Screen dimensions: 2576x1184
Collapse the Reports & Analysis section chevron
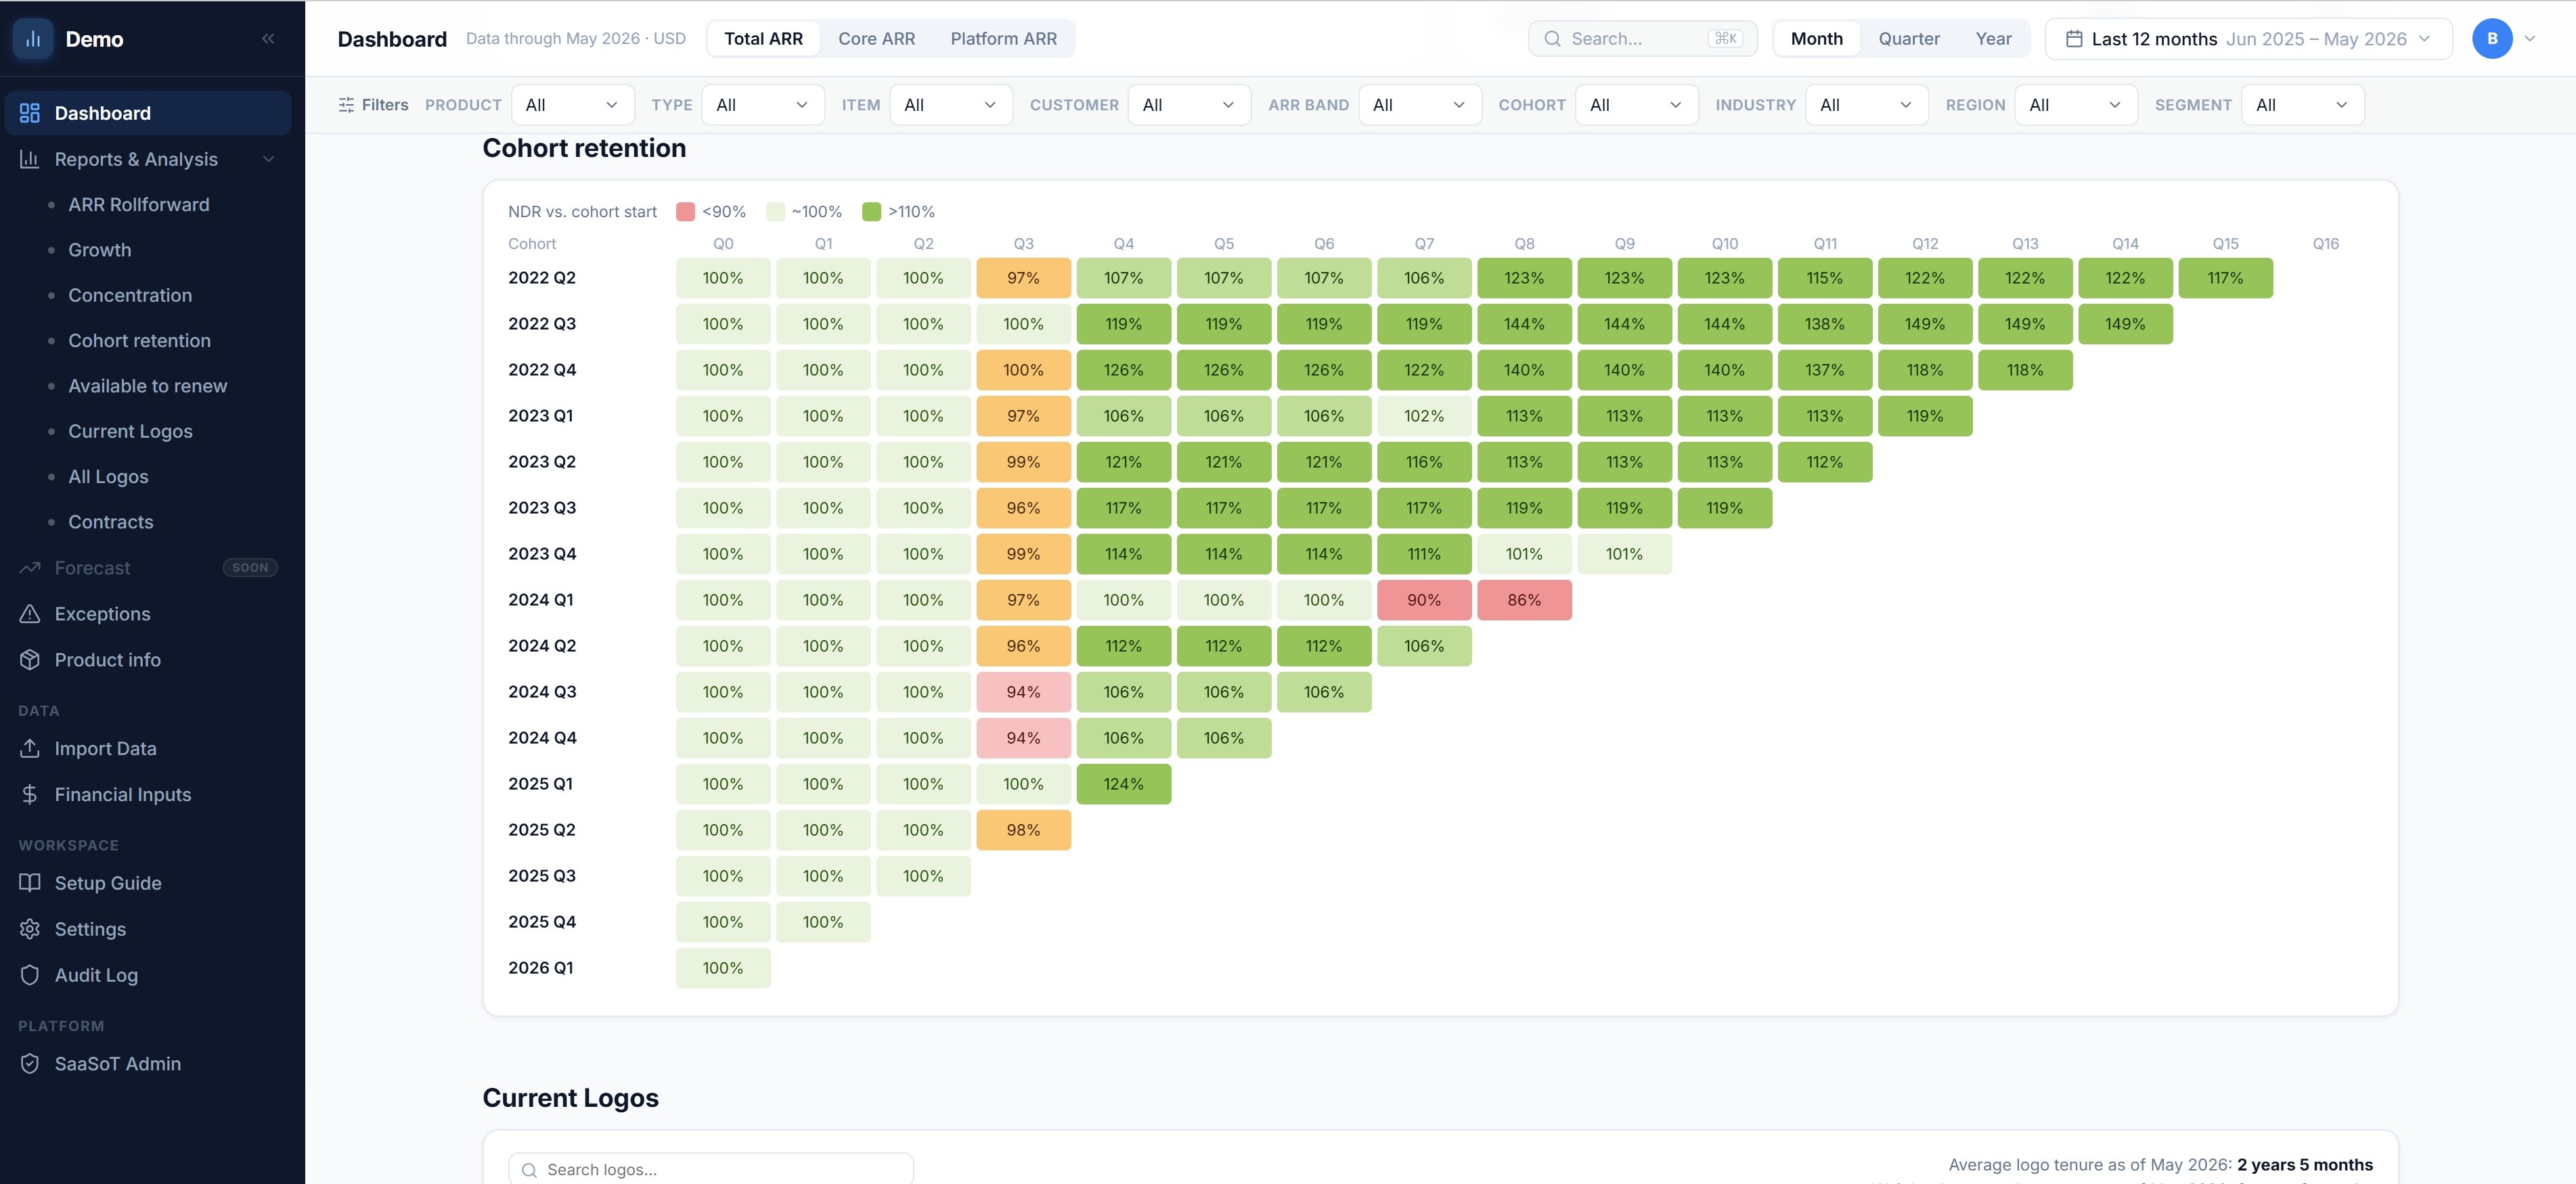268,159
